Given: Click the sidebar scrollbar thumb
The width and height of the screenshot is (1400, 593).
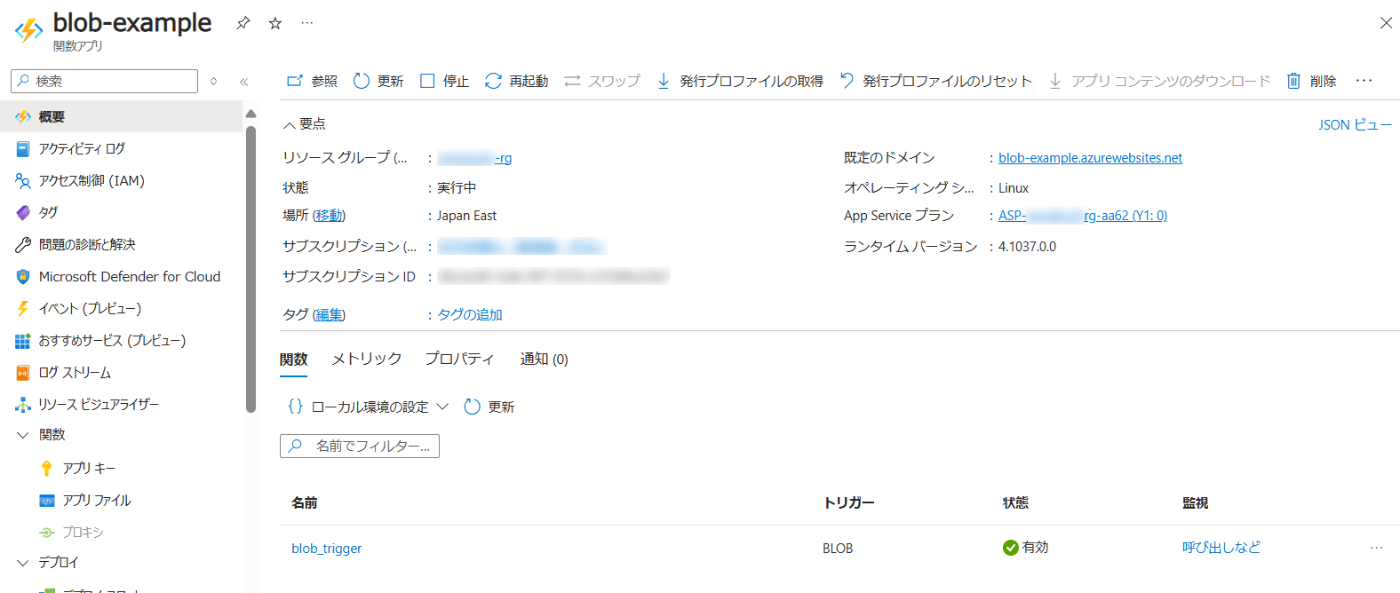Looking at the screenshot, I should (x=251, y=270).
